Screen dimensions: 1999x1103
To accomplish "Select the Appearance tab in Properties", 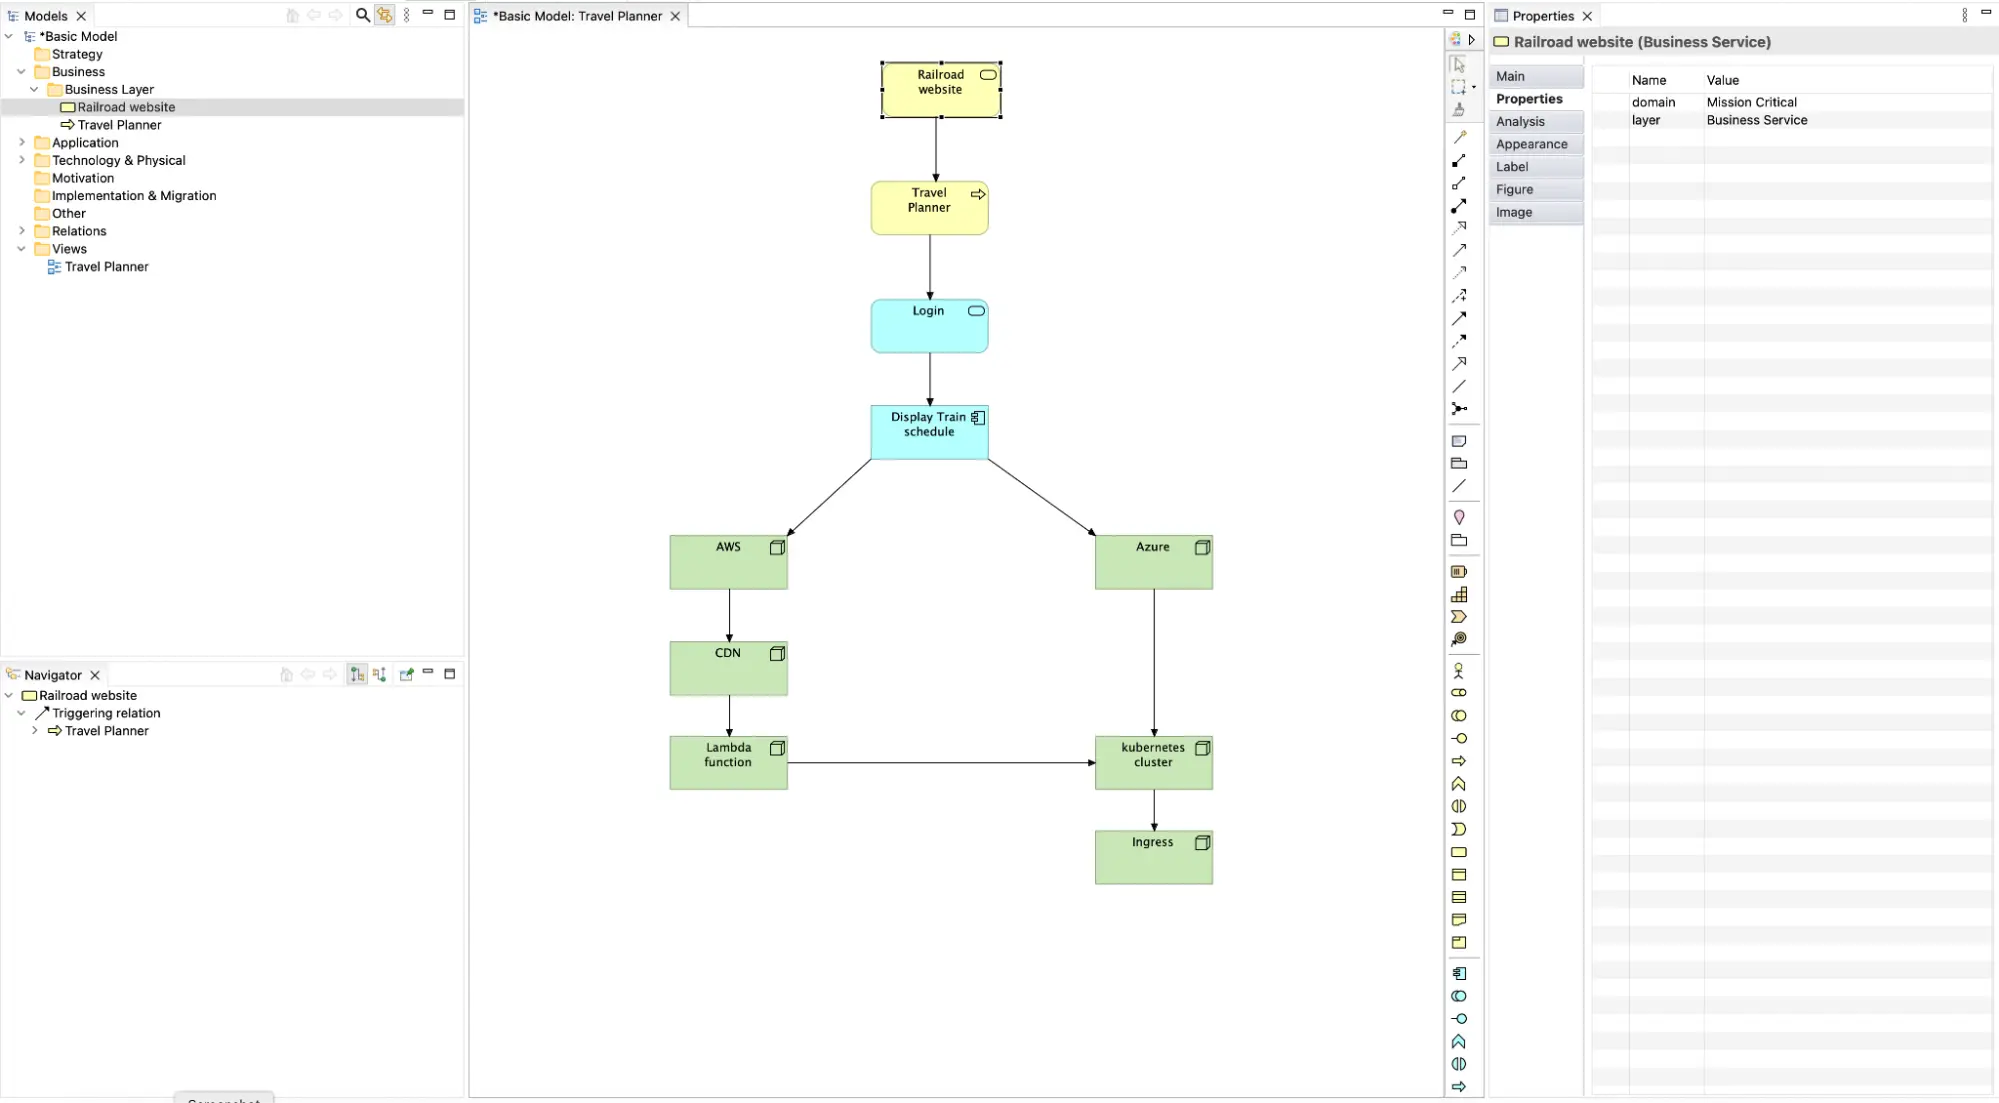I will point(1532,143).
